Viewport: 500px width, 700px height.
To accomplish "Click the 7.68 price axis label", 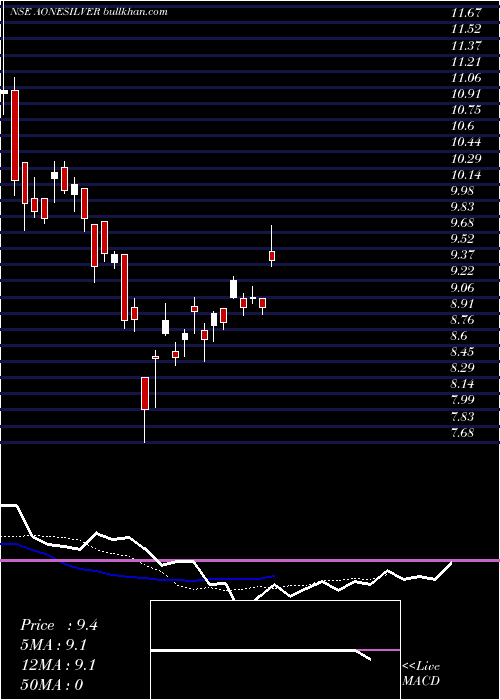I will click(x=463, y=433).
